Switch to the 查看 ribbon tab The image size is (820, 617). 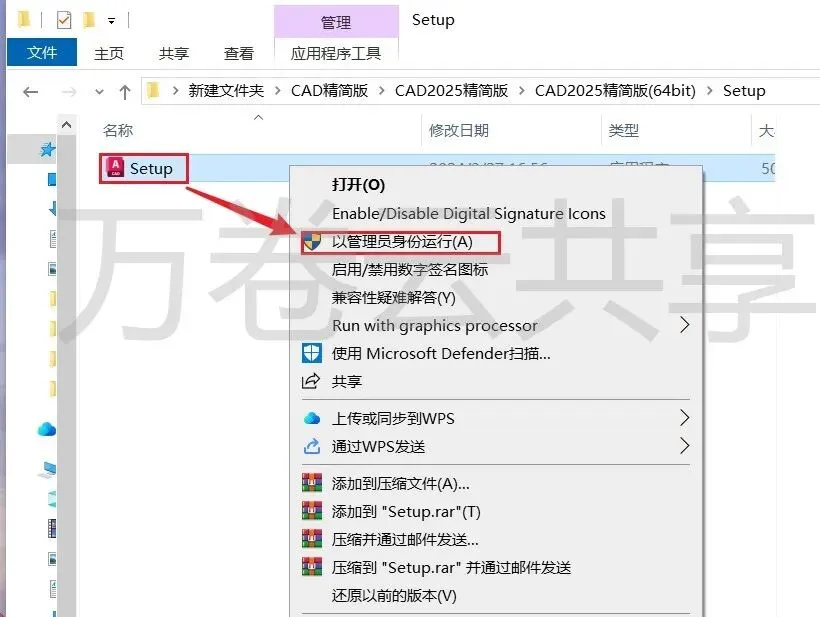[238, 53]
